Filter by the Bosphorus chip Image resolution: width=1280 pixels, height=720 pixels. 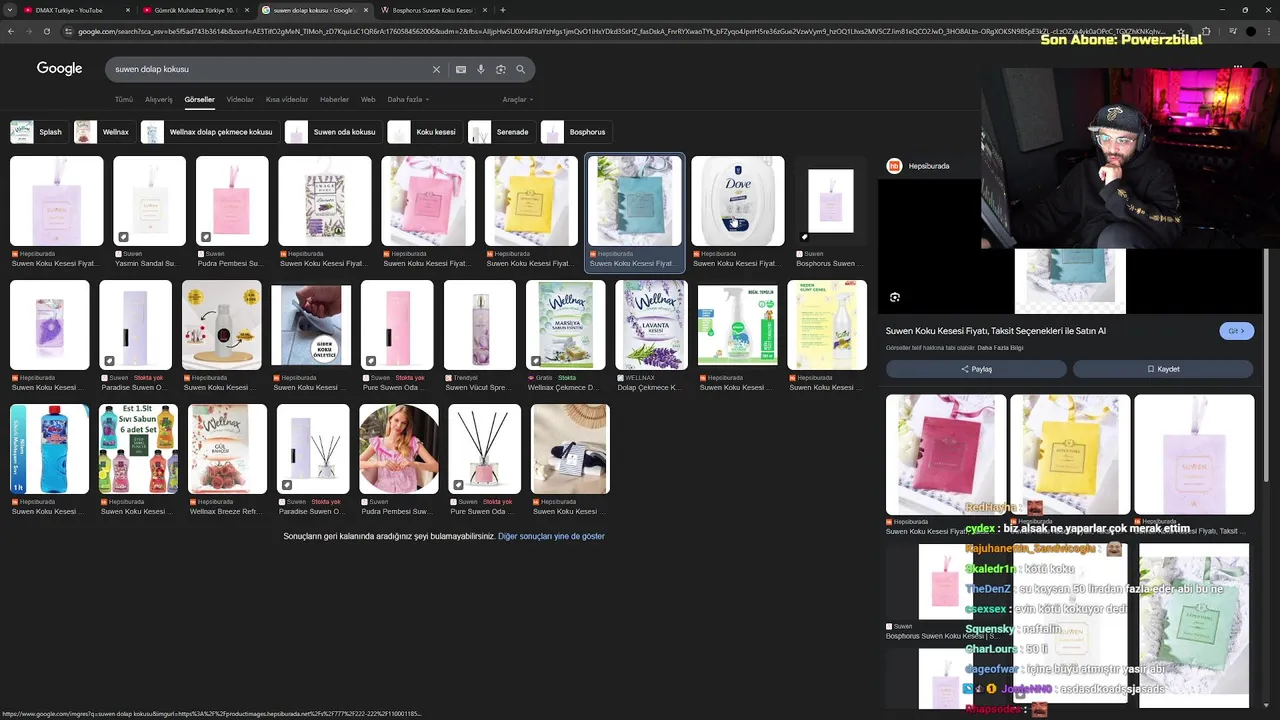click(x=576, y=132)
